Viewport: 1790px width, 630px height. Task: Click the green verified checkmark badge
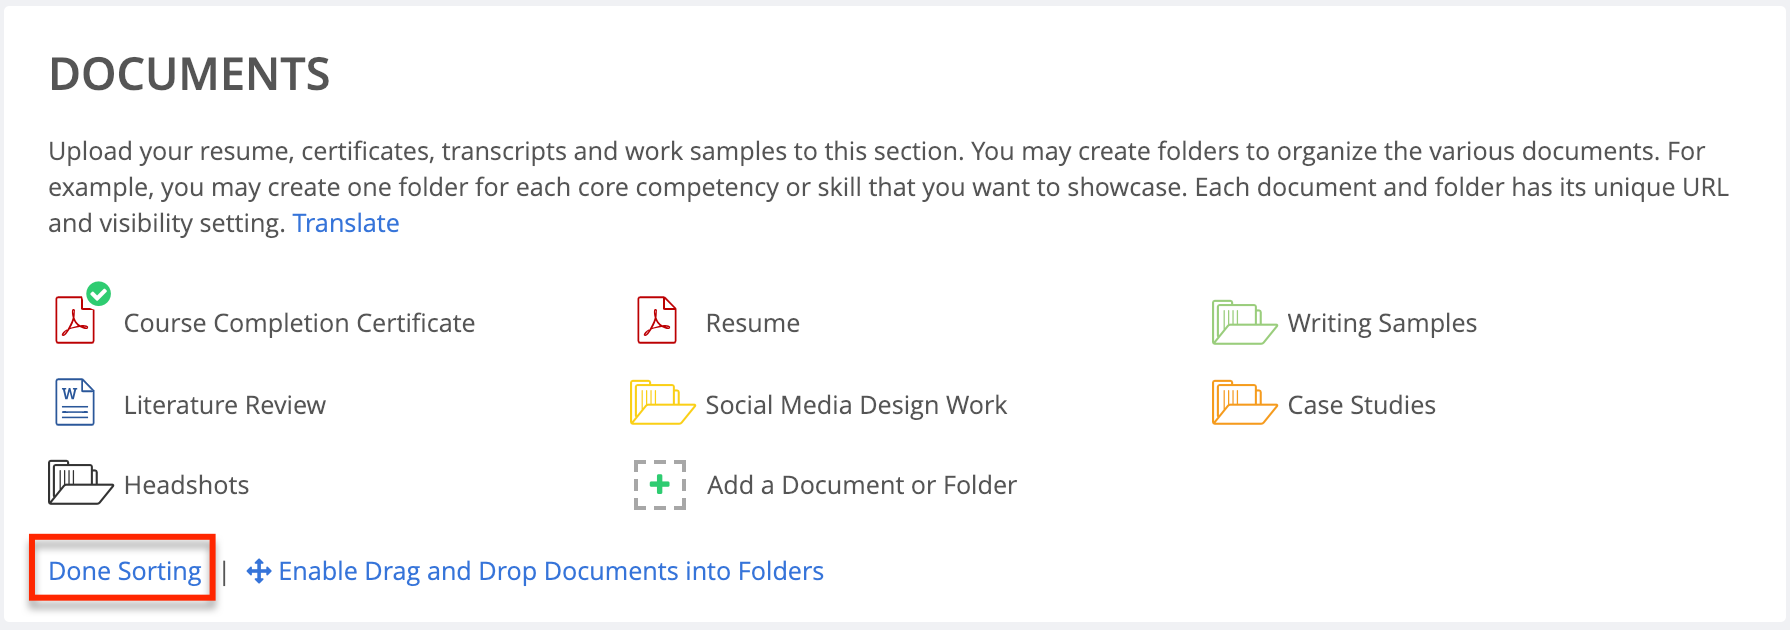point(98,294)
